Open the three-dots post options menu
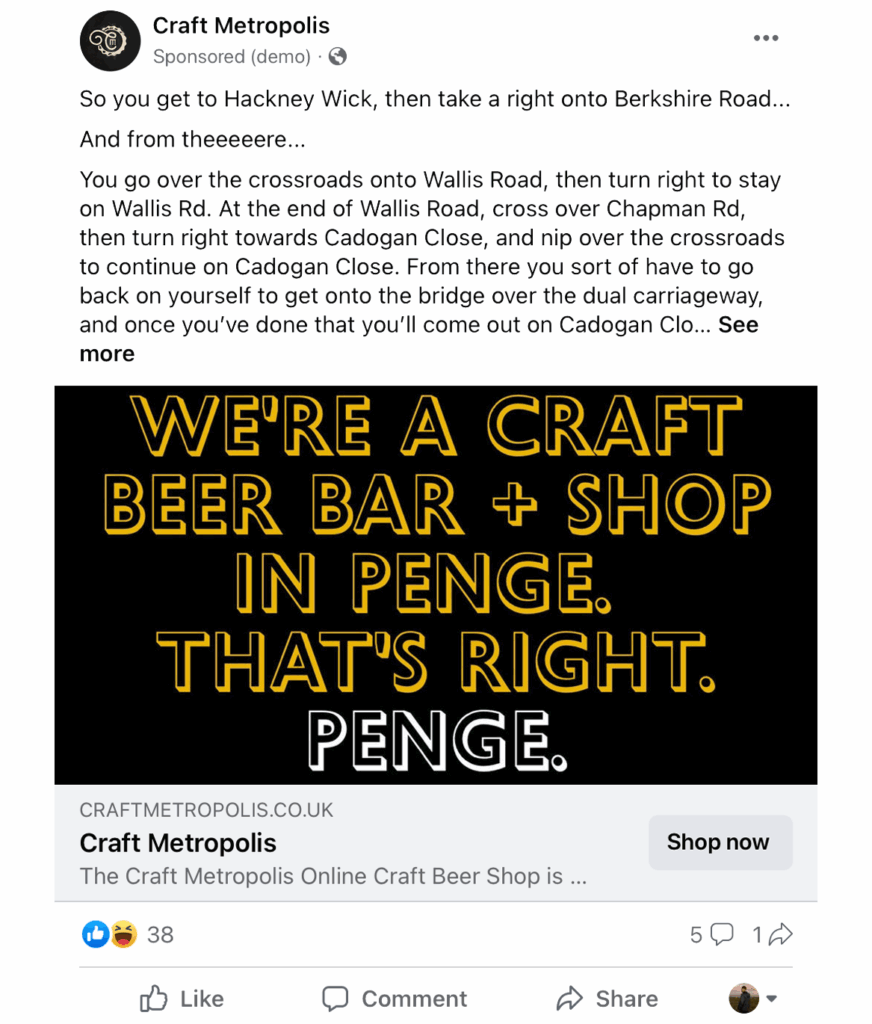 point(765,38)
